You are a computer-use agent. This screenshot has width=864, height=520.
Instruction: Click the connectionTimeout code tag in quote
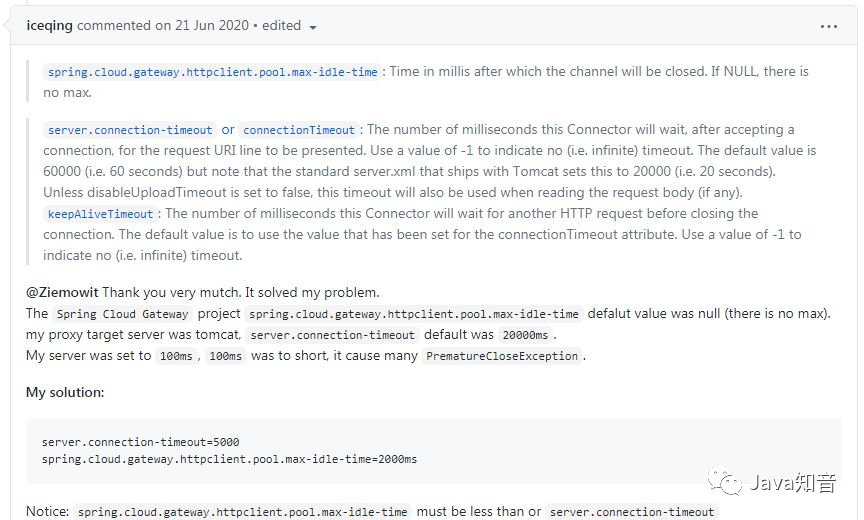tap(299, 130)
